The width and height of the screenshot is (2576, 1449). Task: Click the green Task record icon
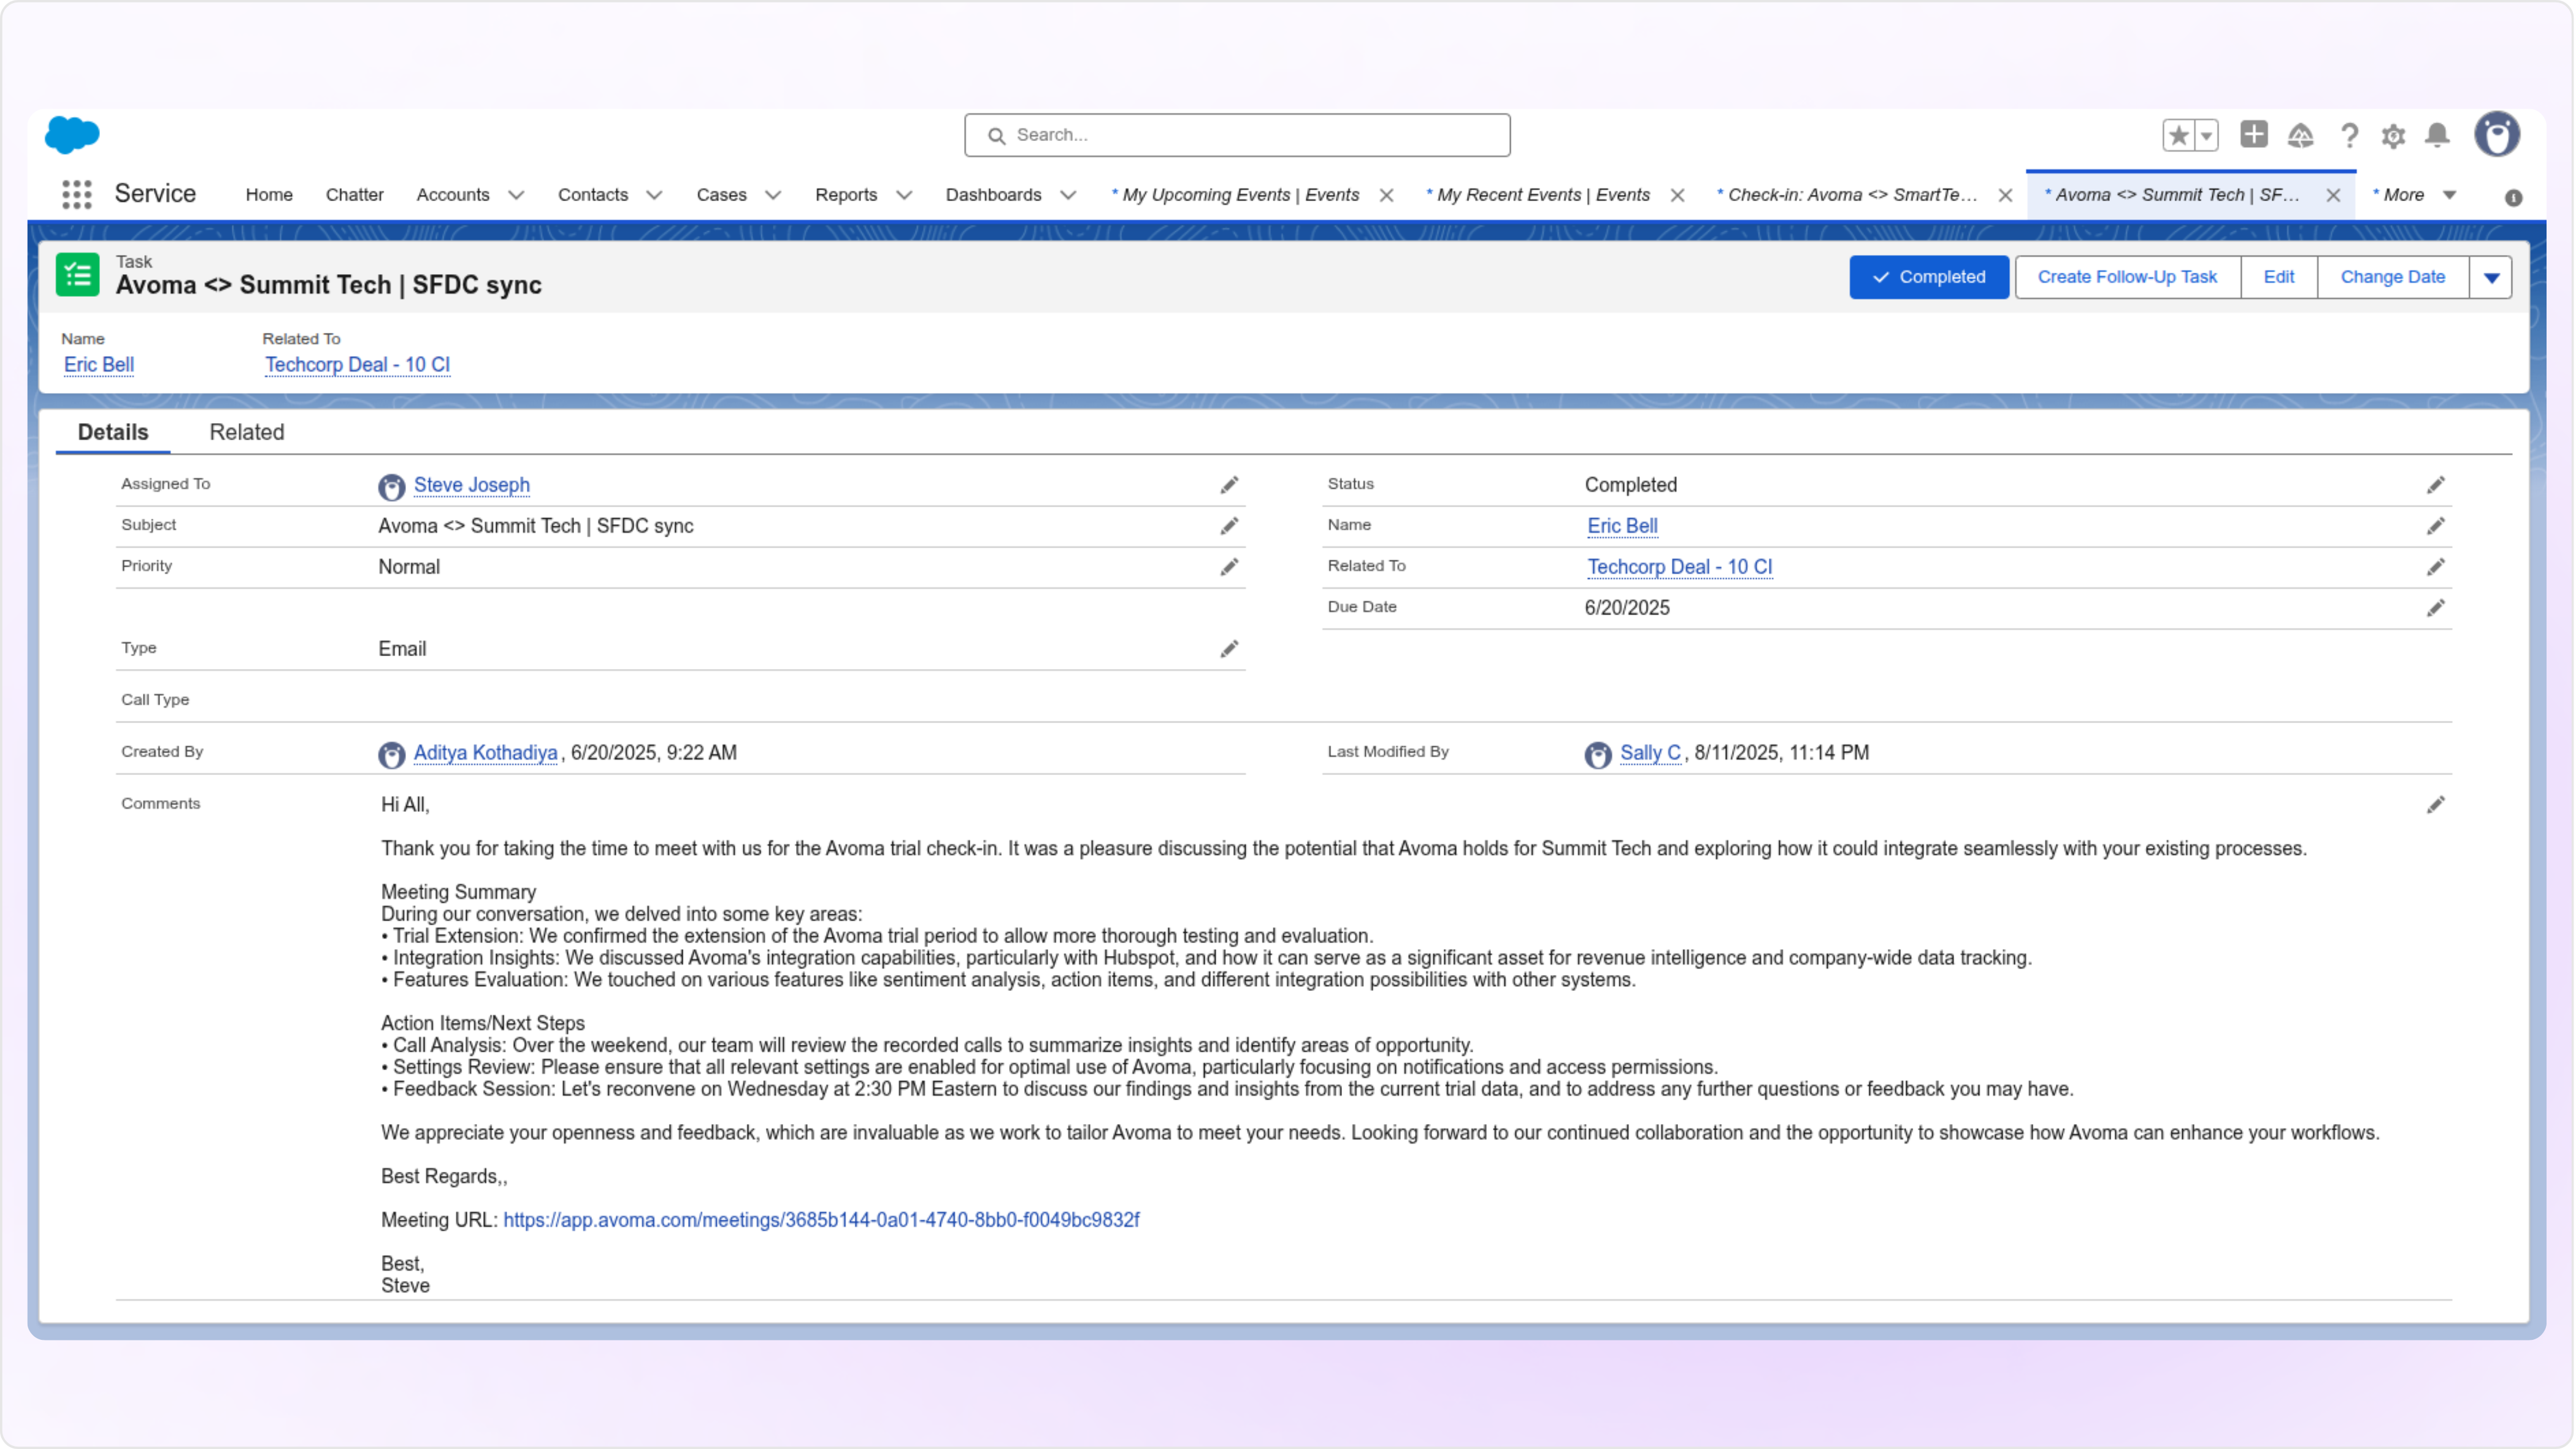tap(78, 275)
